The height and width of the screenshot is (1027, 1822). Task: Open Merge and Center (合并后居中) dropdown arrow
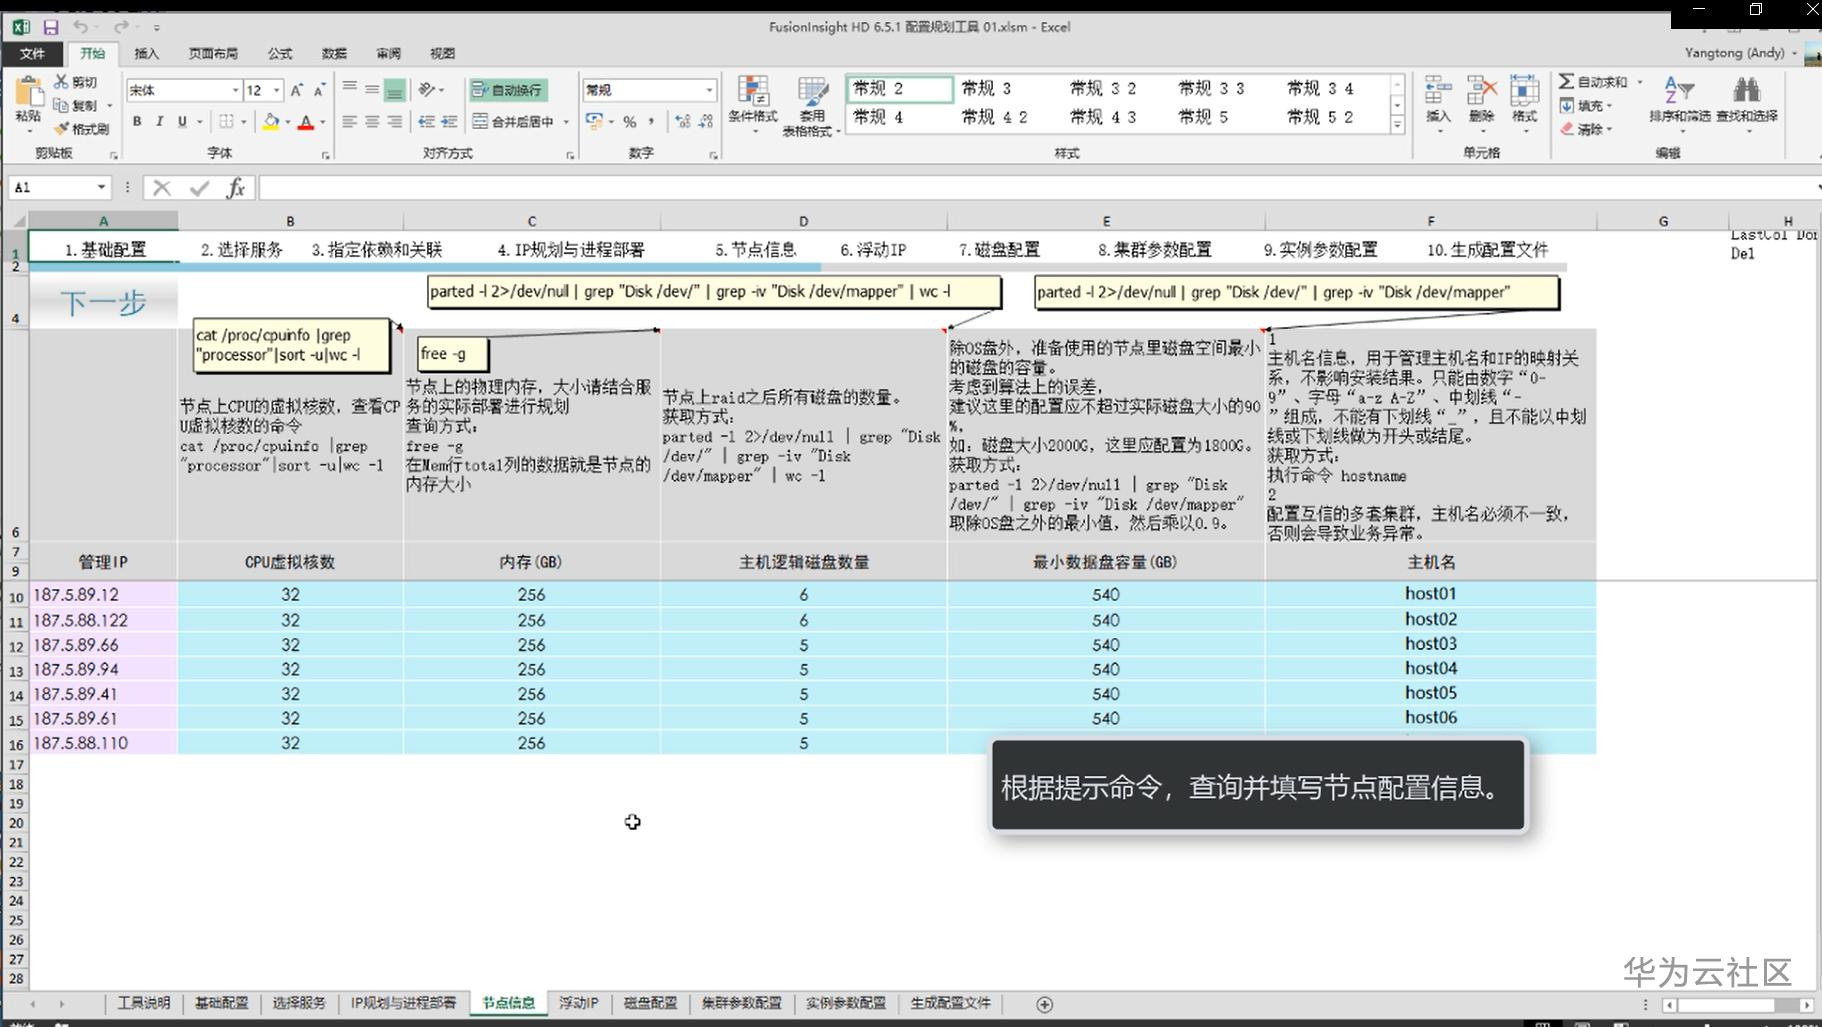click(566, 121)
